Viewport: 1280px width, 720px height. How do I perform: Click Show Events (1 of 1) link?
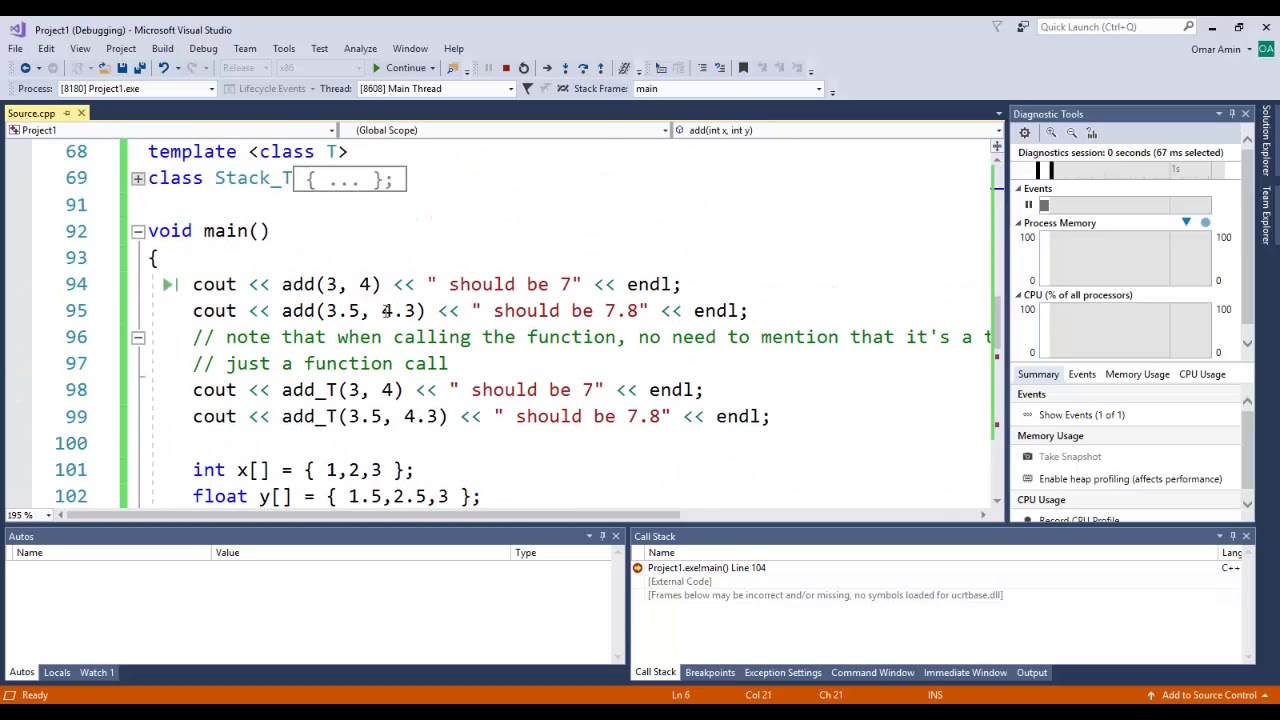tap(1081, 415)
